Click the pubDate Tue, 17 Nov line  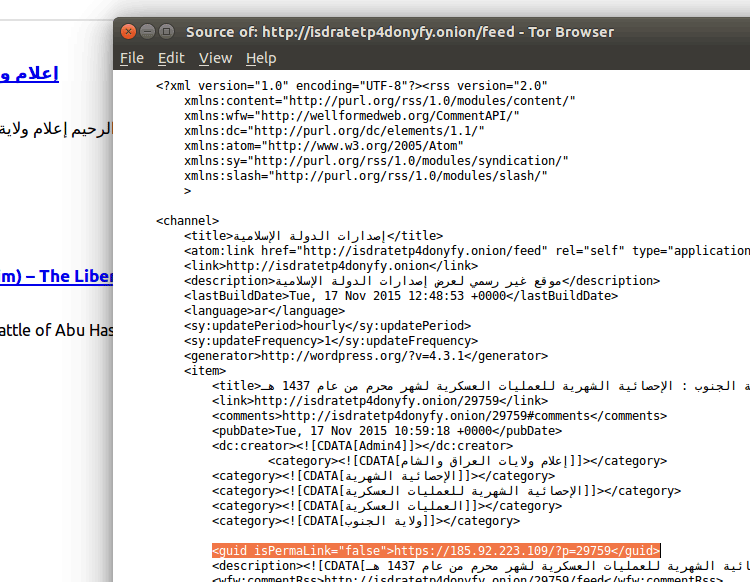[x=387, y=430]
